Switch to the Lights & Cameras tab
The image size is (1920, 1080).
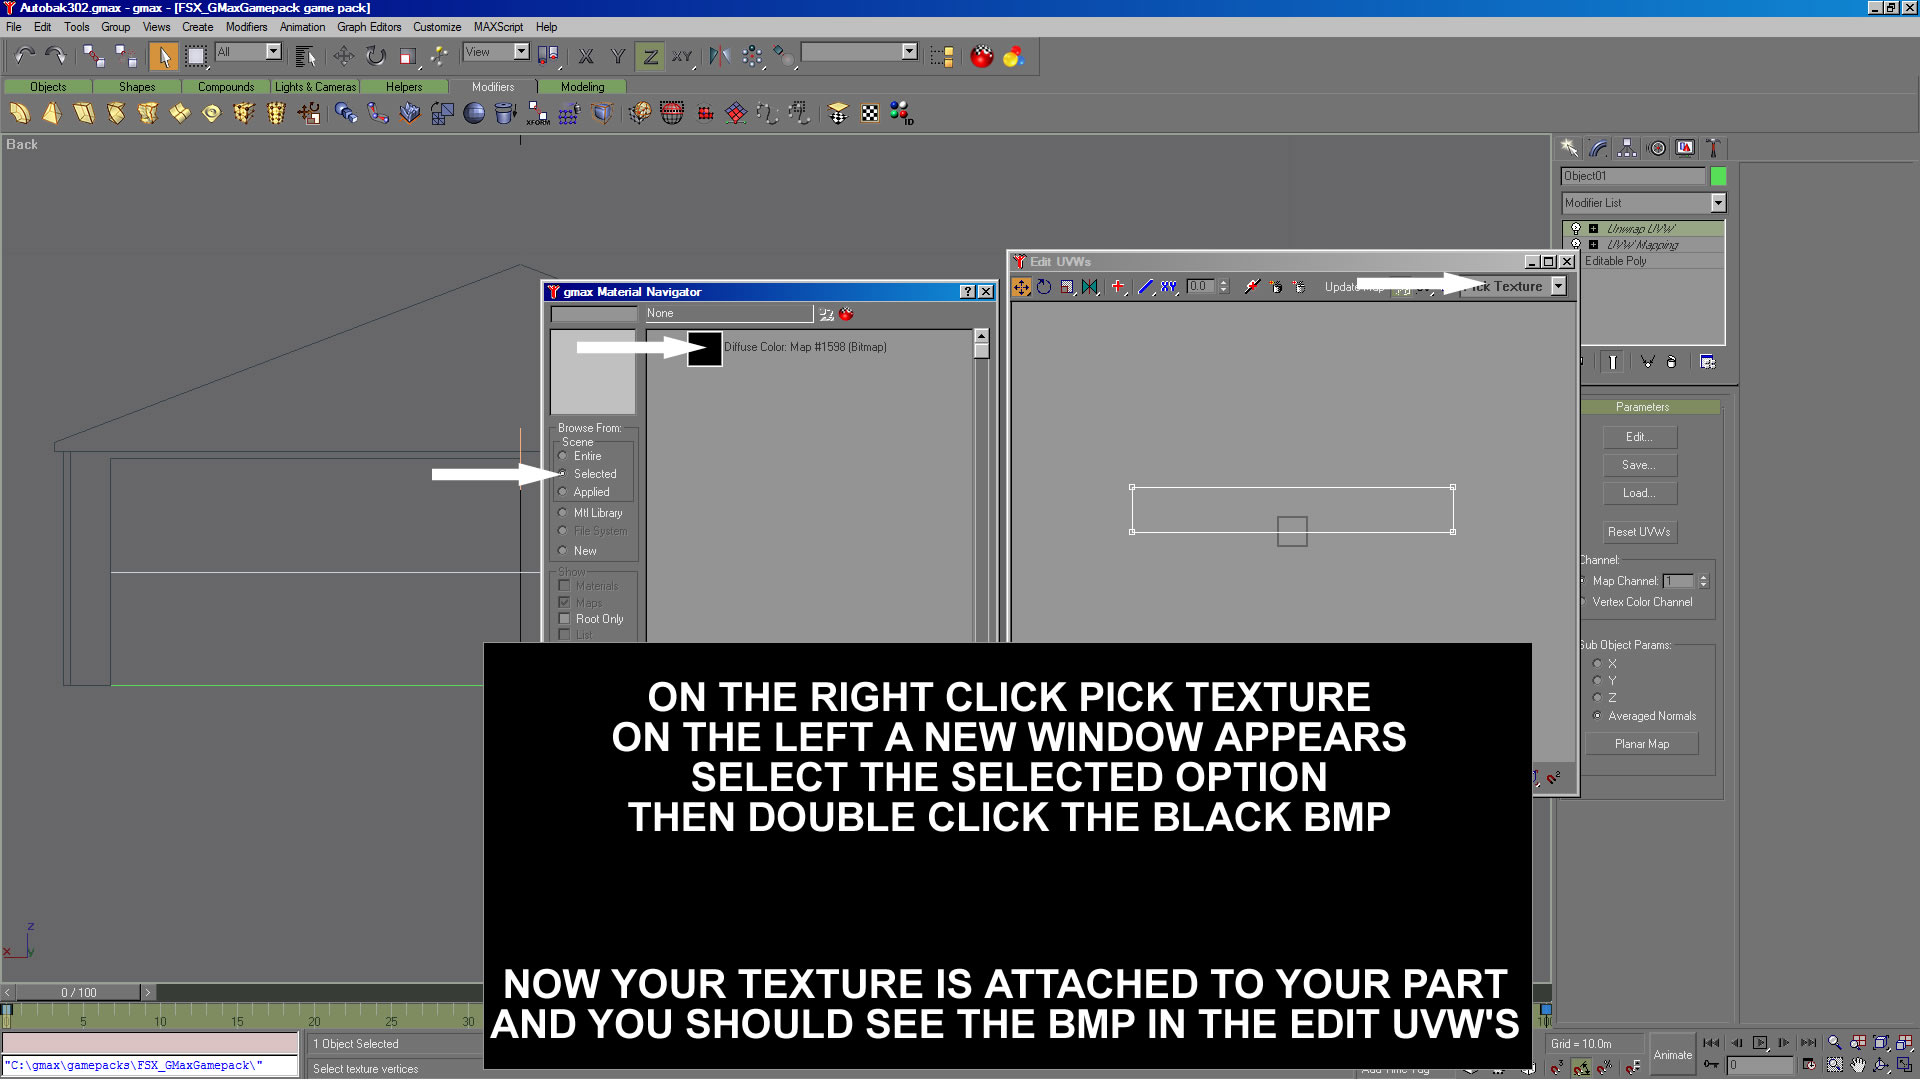[x=315, y=87]
